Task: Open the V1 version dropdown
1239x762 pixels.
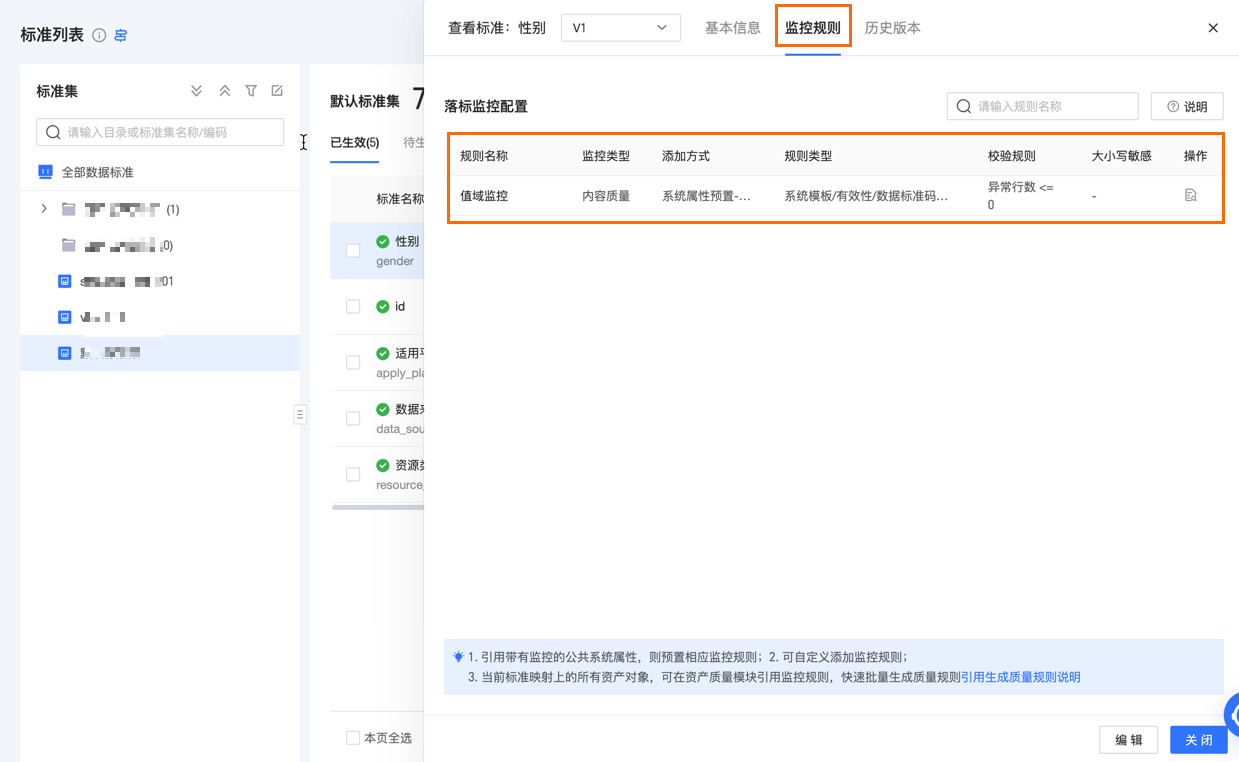Action: (x=620, y=28)
